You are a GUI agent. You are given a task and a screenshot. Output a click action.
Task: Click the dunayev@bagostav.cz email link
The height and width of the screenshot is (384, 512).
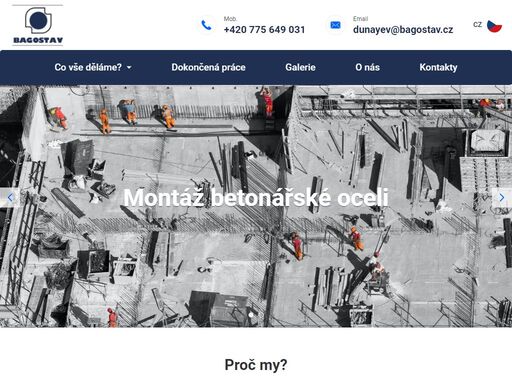pos(403,30)
